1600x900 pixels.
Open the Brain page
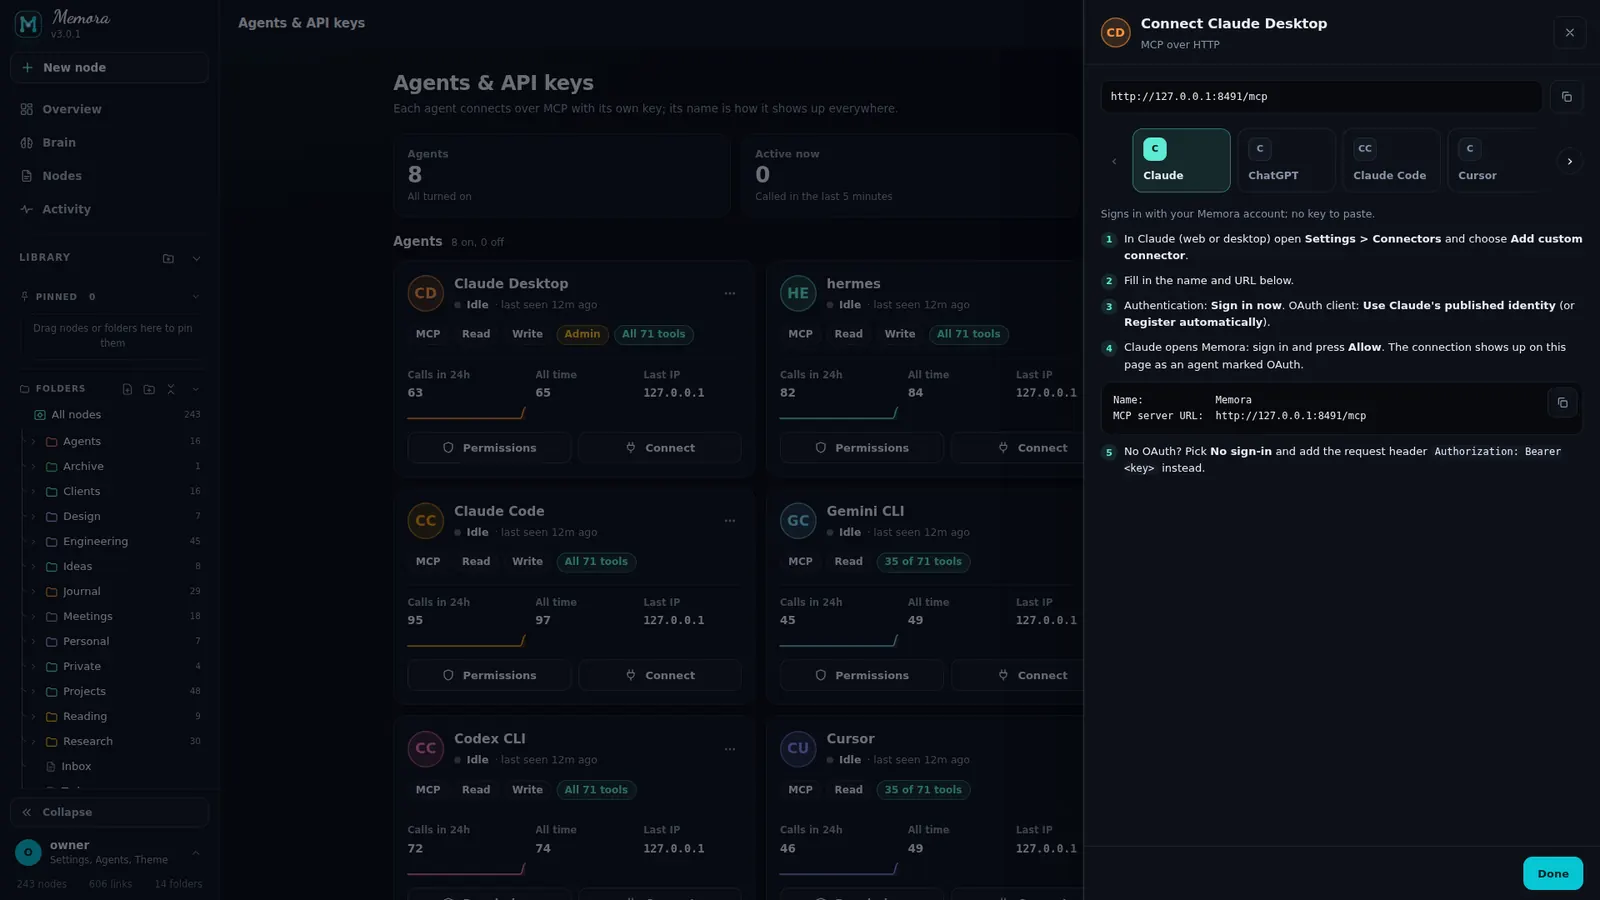tap(109, 143)
